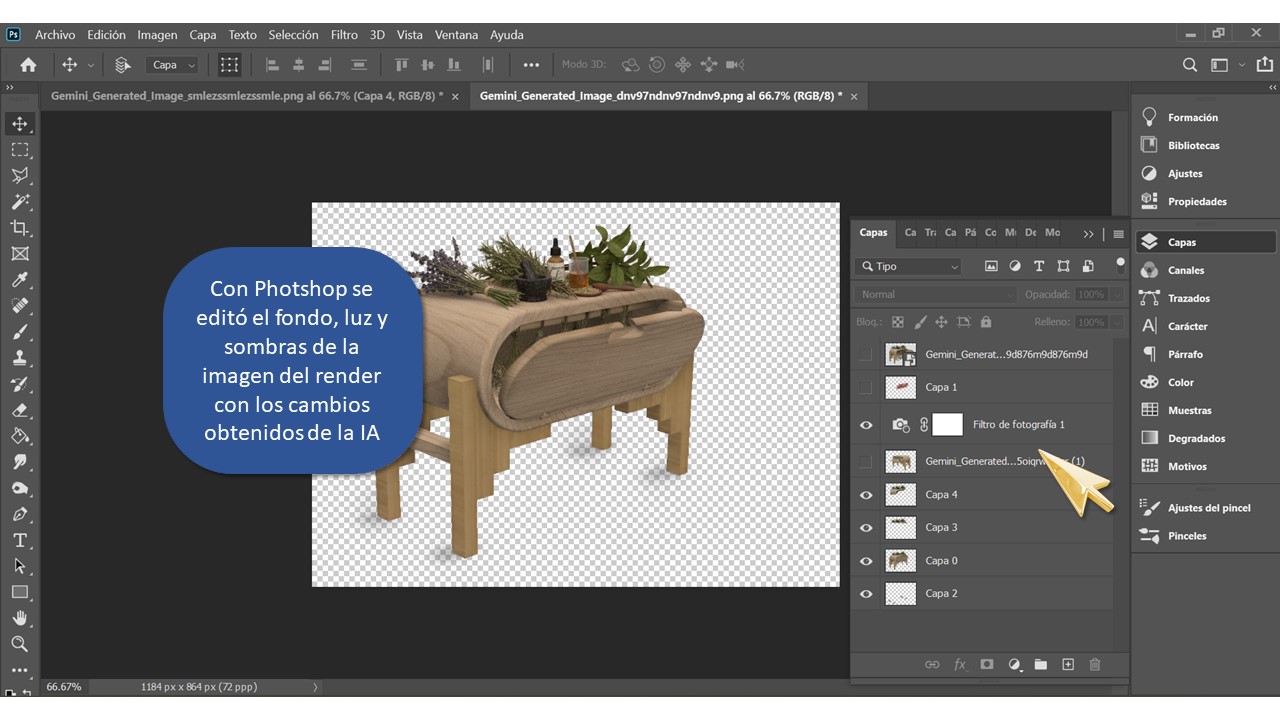Choose the Eraser tool
The width and height of the screenshot is (1280, 720).
click(x=20, y=410)
